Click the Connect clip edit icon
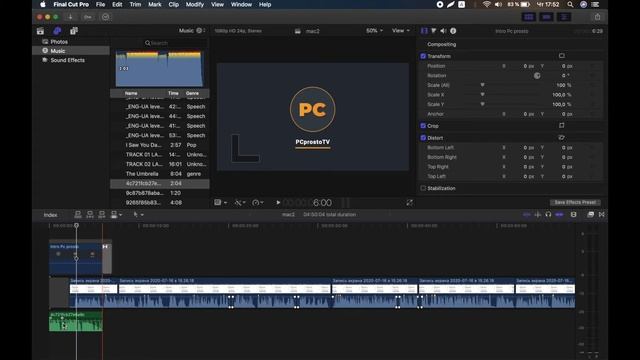 tap(78, 215)
